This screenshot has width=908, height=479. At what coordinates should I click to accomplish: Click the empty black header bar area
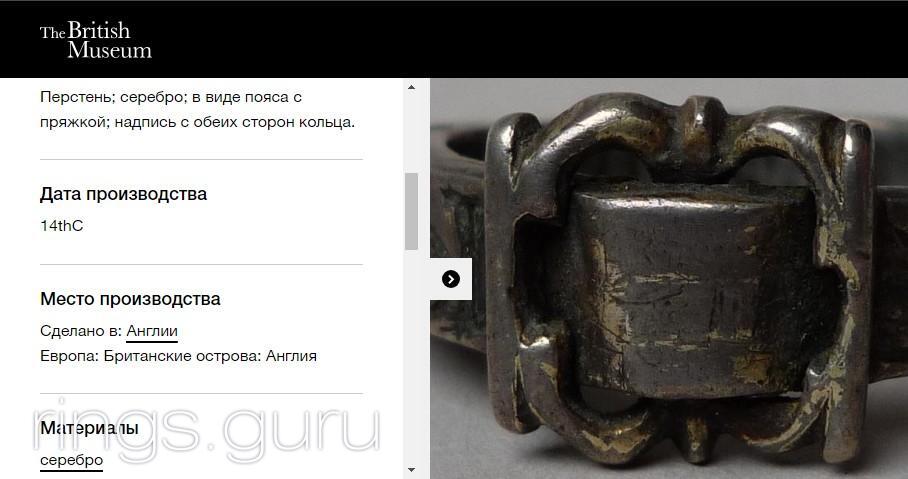(x=521, y=39)
